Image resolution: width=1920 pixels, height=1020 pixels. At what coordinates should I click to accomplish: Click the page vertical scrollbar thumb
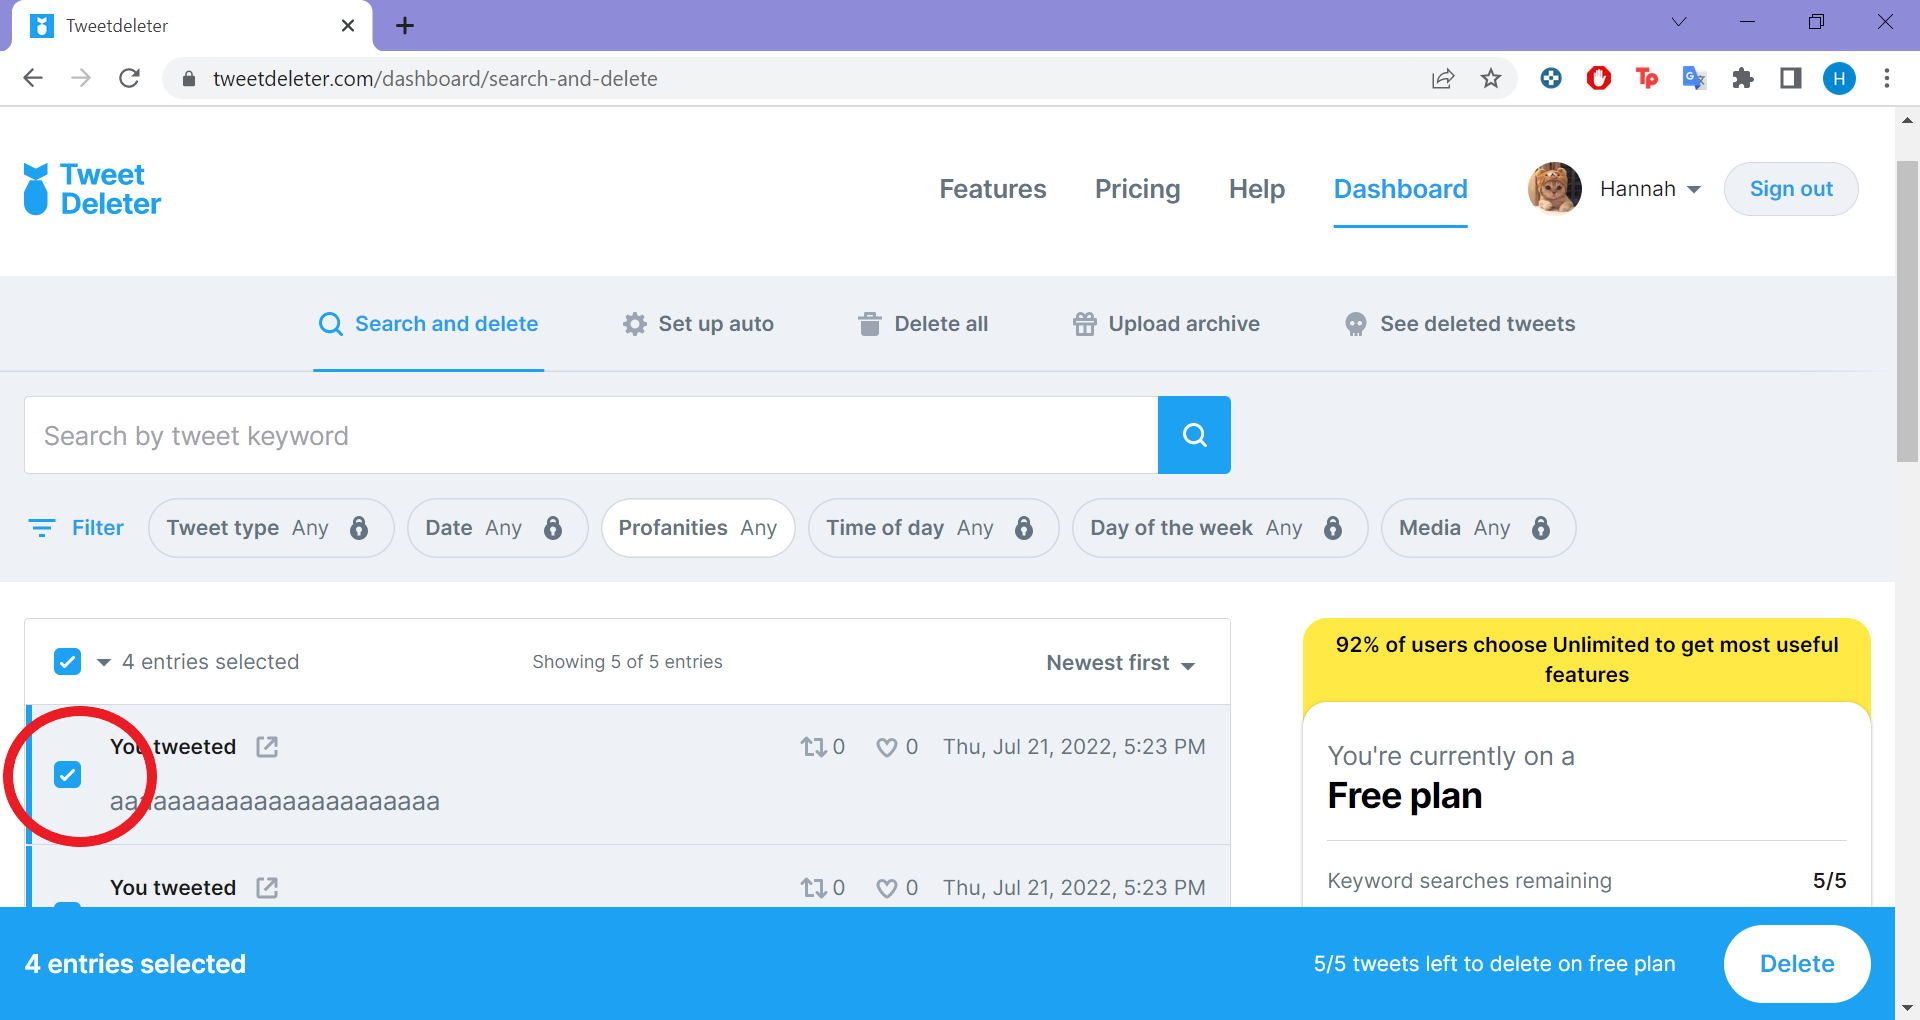(x=1907, y=311)
